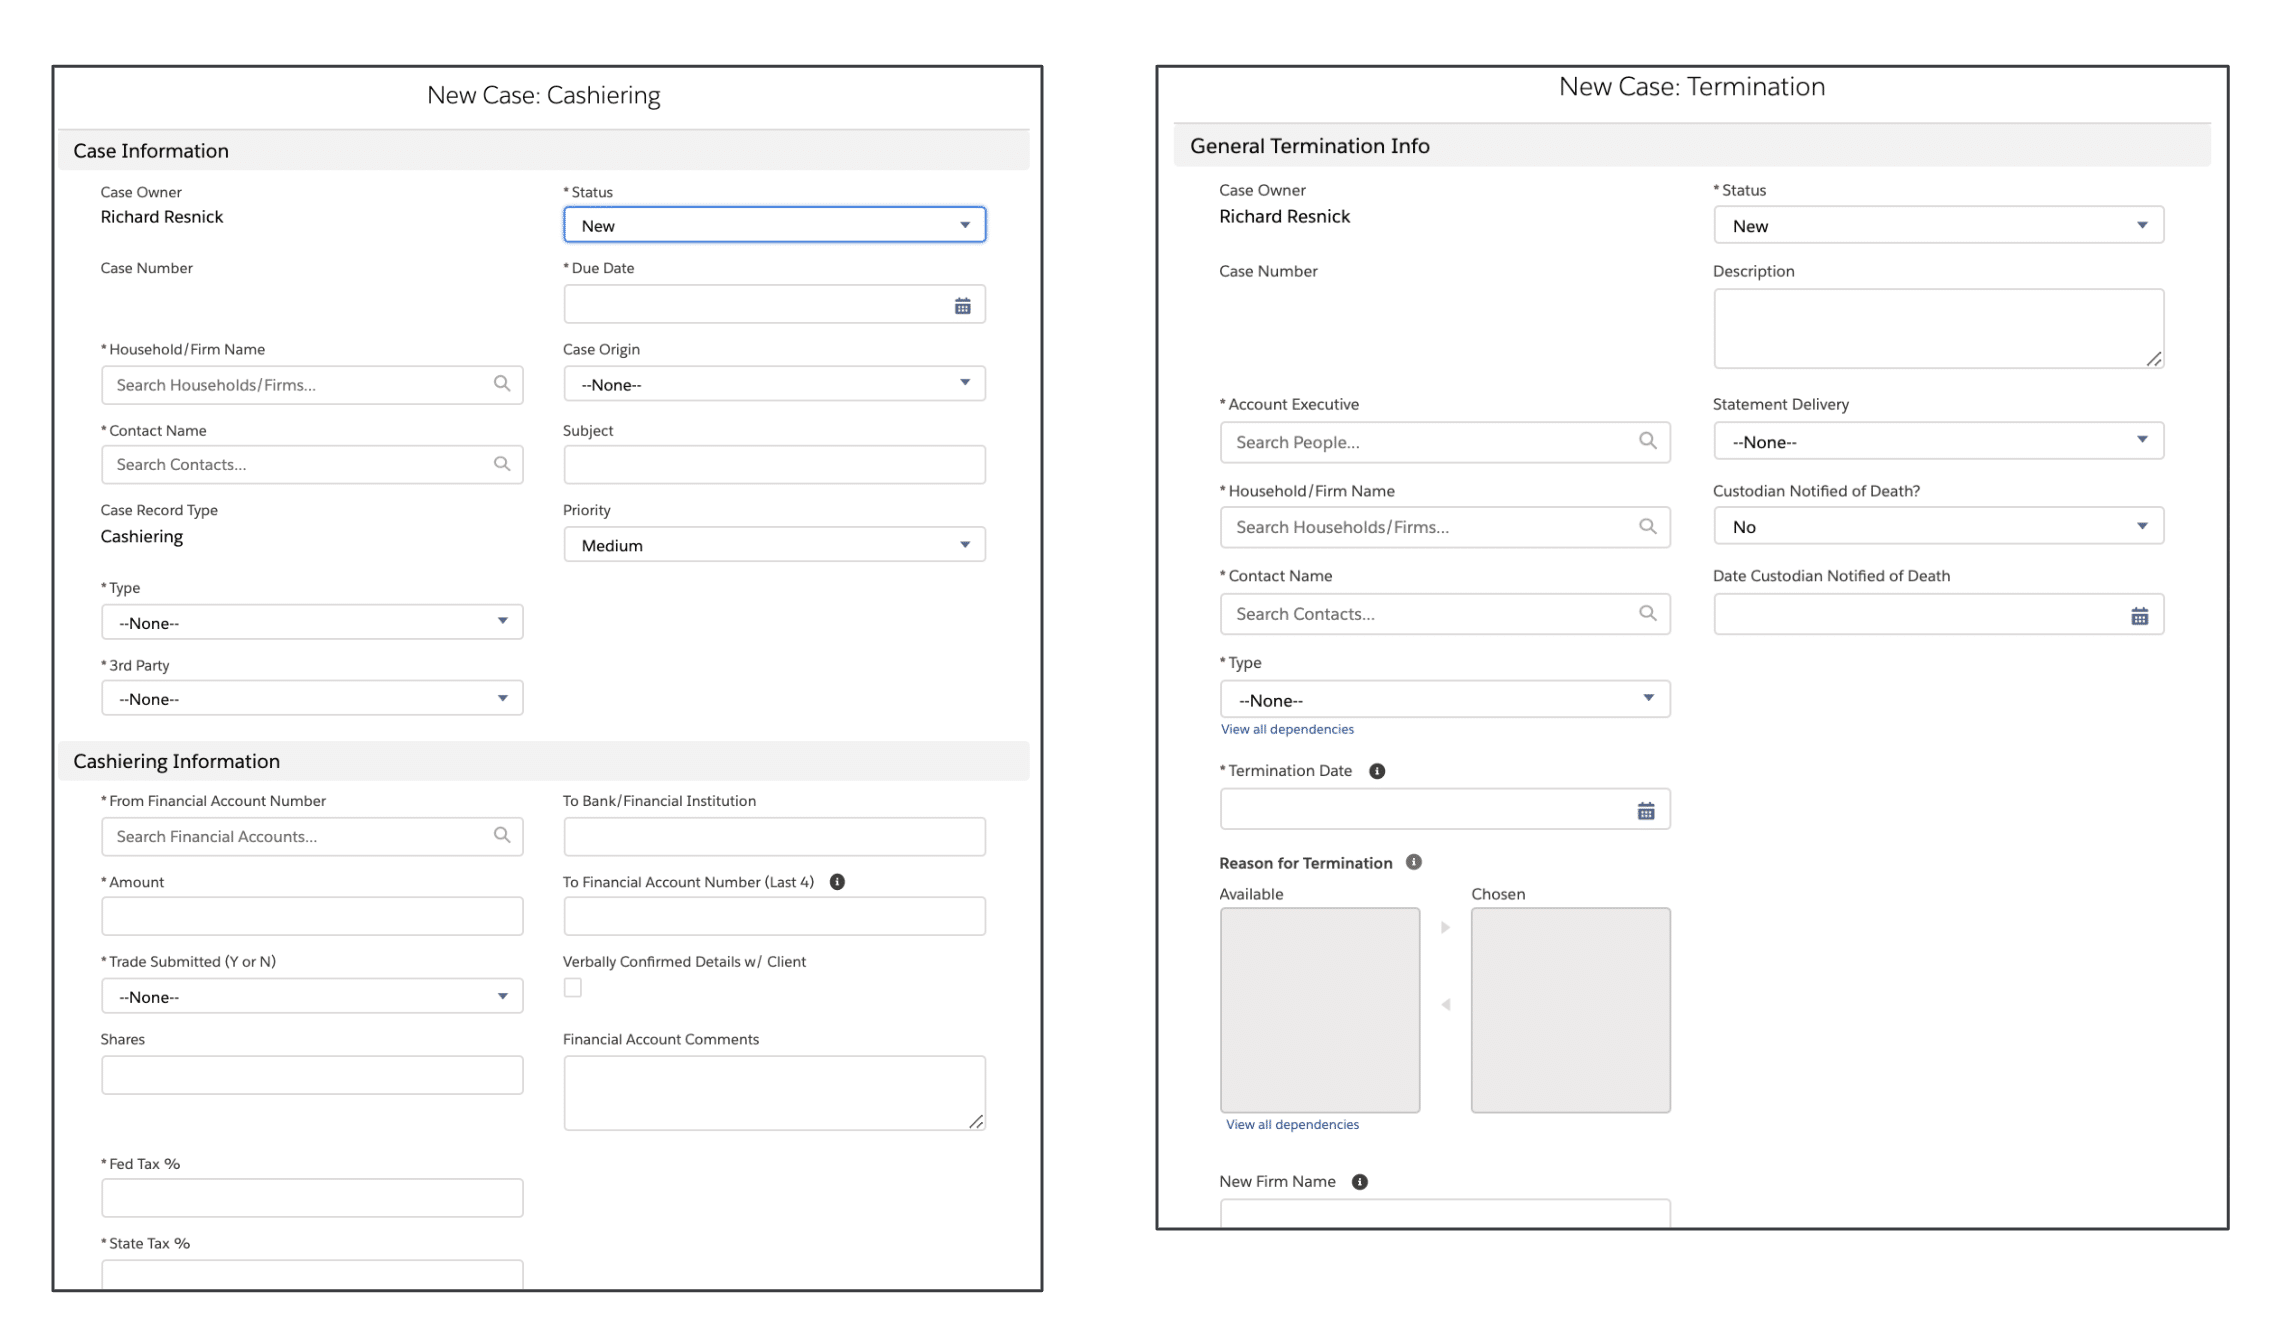Click the Reason for Termination info icon
This screenshot has width=2286, height=1344.
click(x=1413, y=862)
